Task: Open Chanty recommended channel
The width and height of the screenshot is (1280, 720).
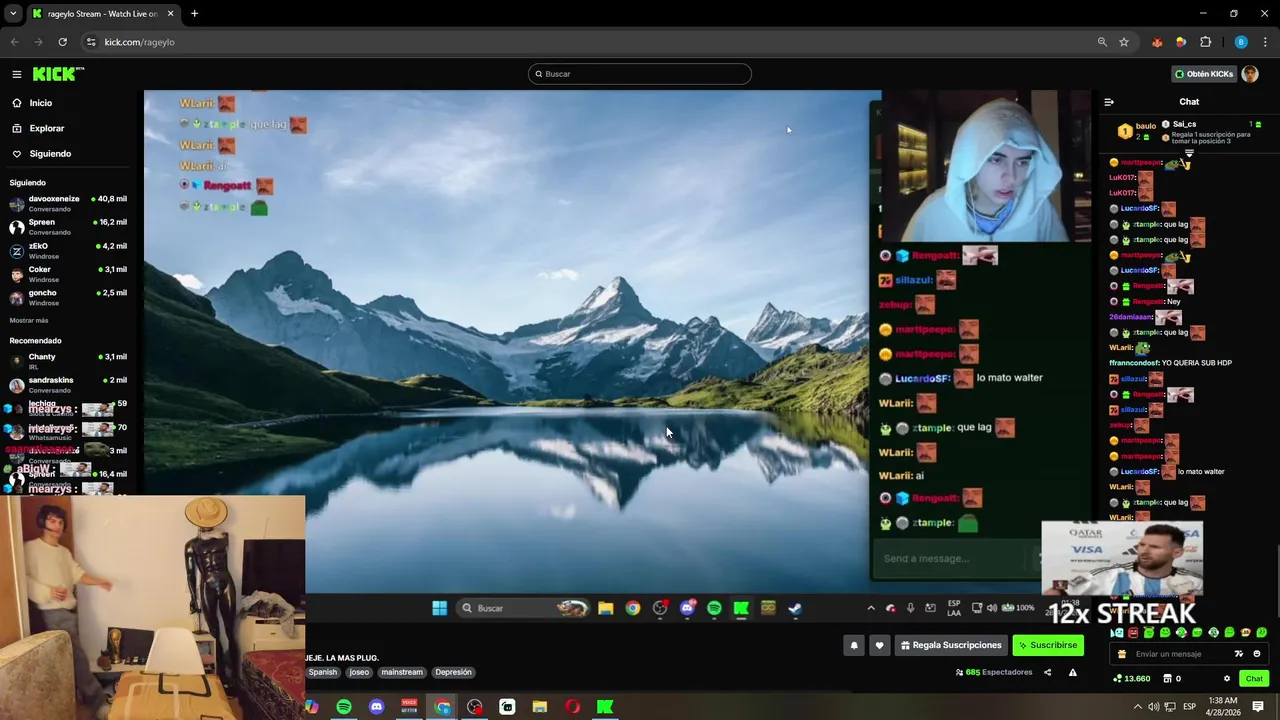Action: pyautogui.click(x=68, y=361)
